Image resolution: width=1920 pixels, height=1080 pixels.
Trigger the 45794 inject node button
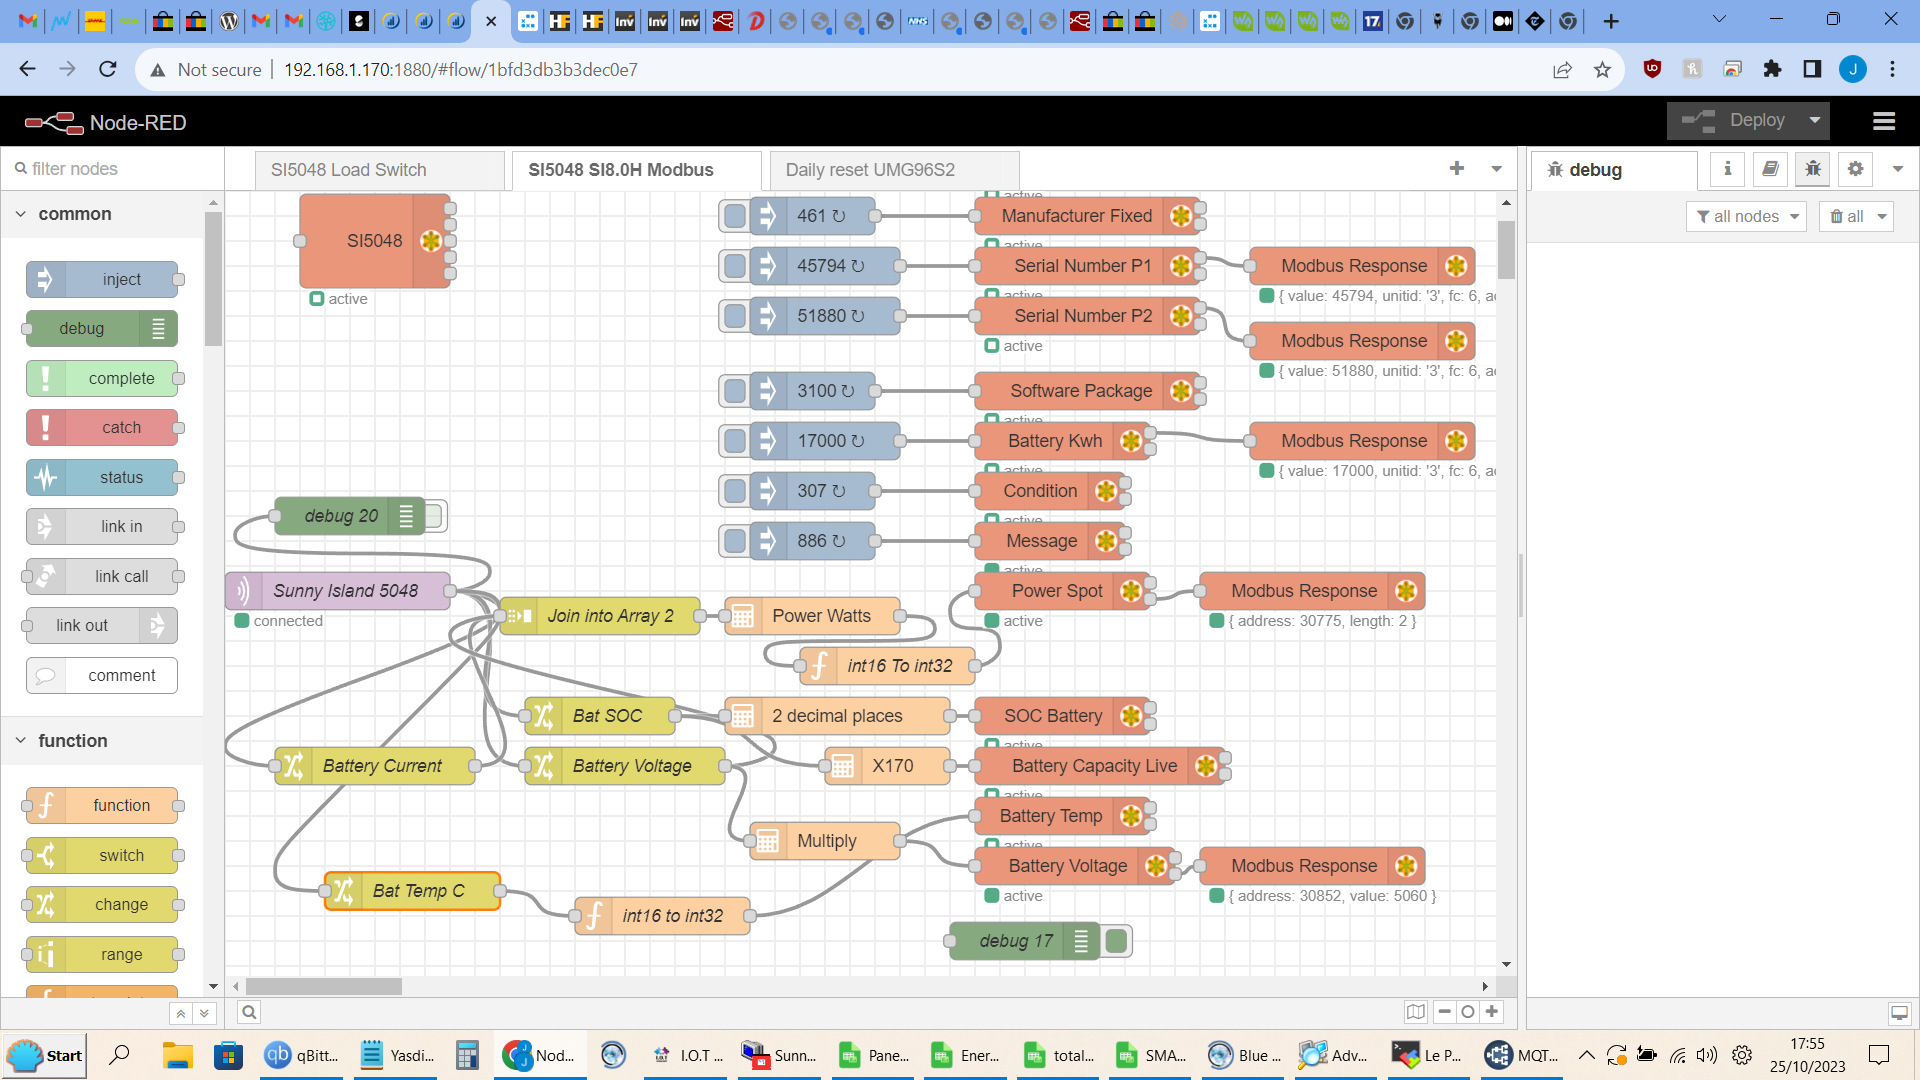click(735, 266)
